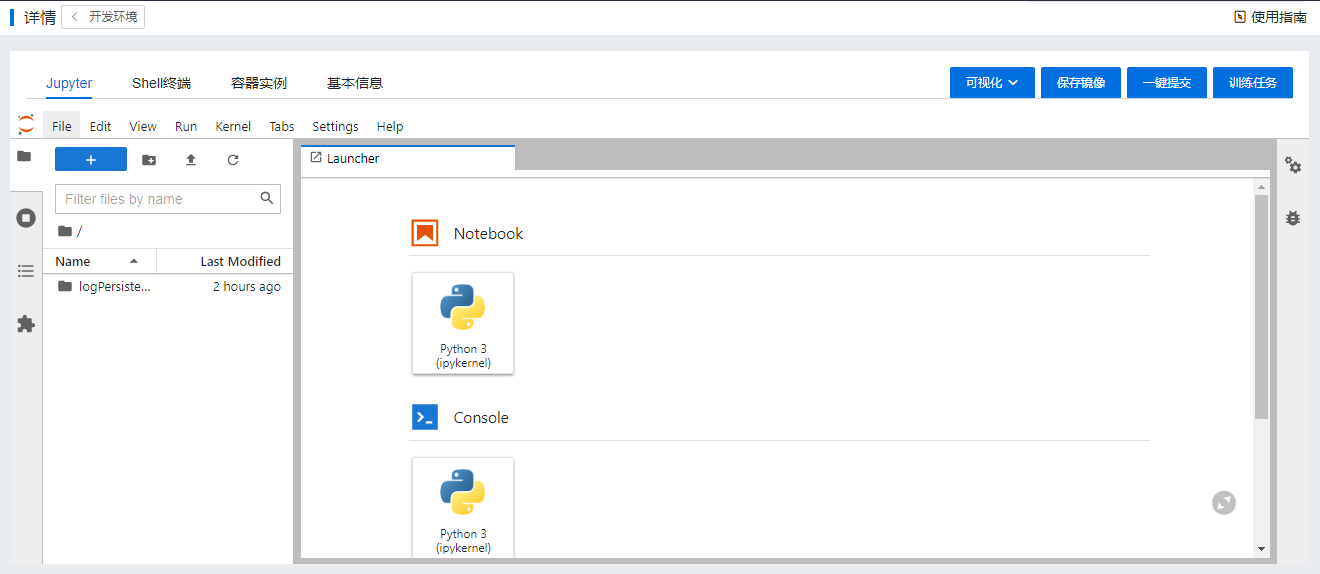Click the upload files icon
This screenshot has width=1320, height=574.
(191, 160)
